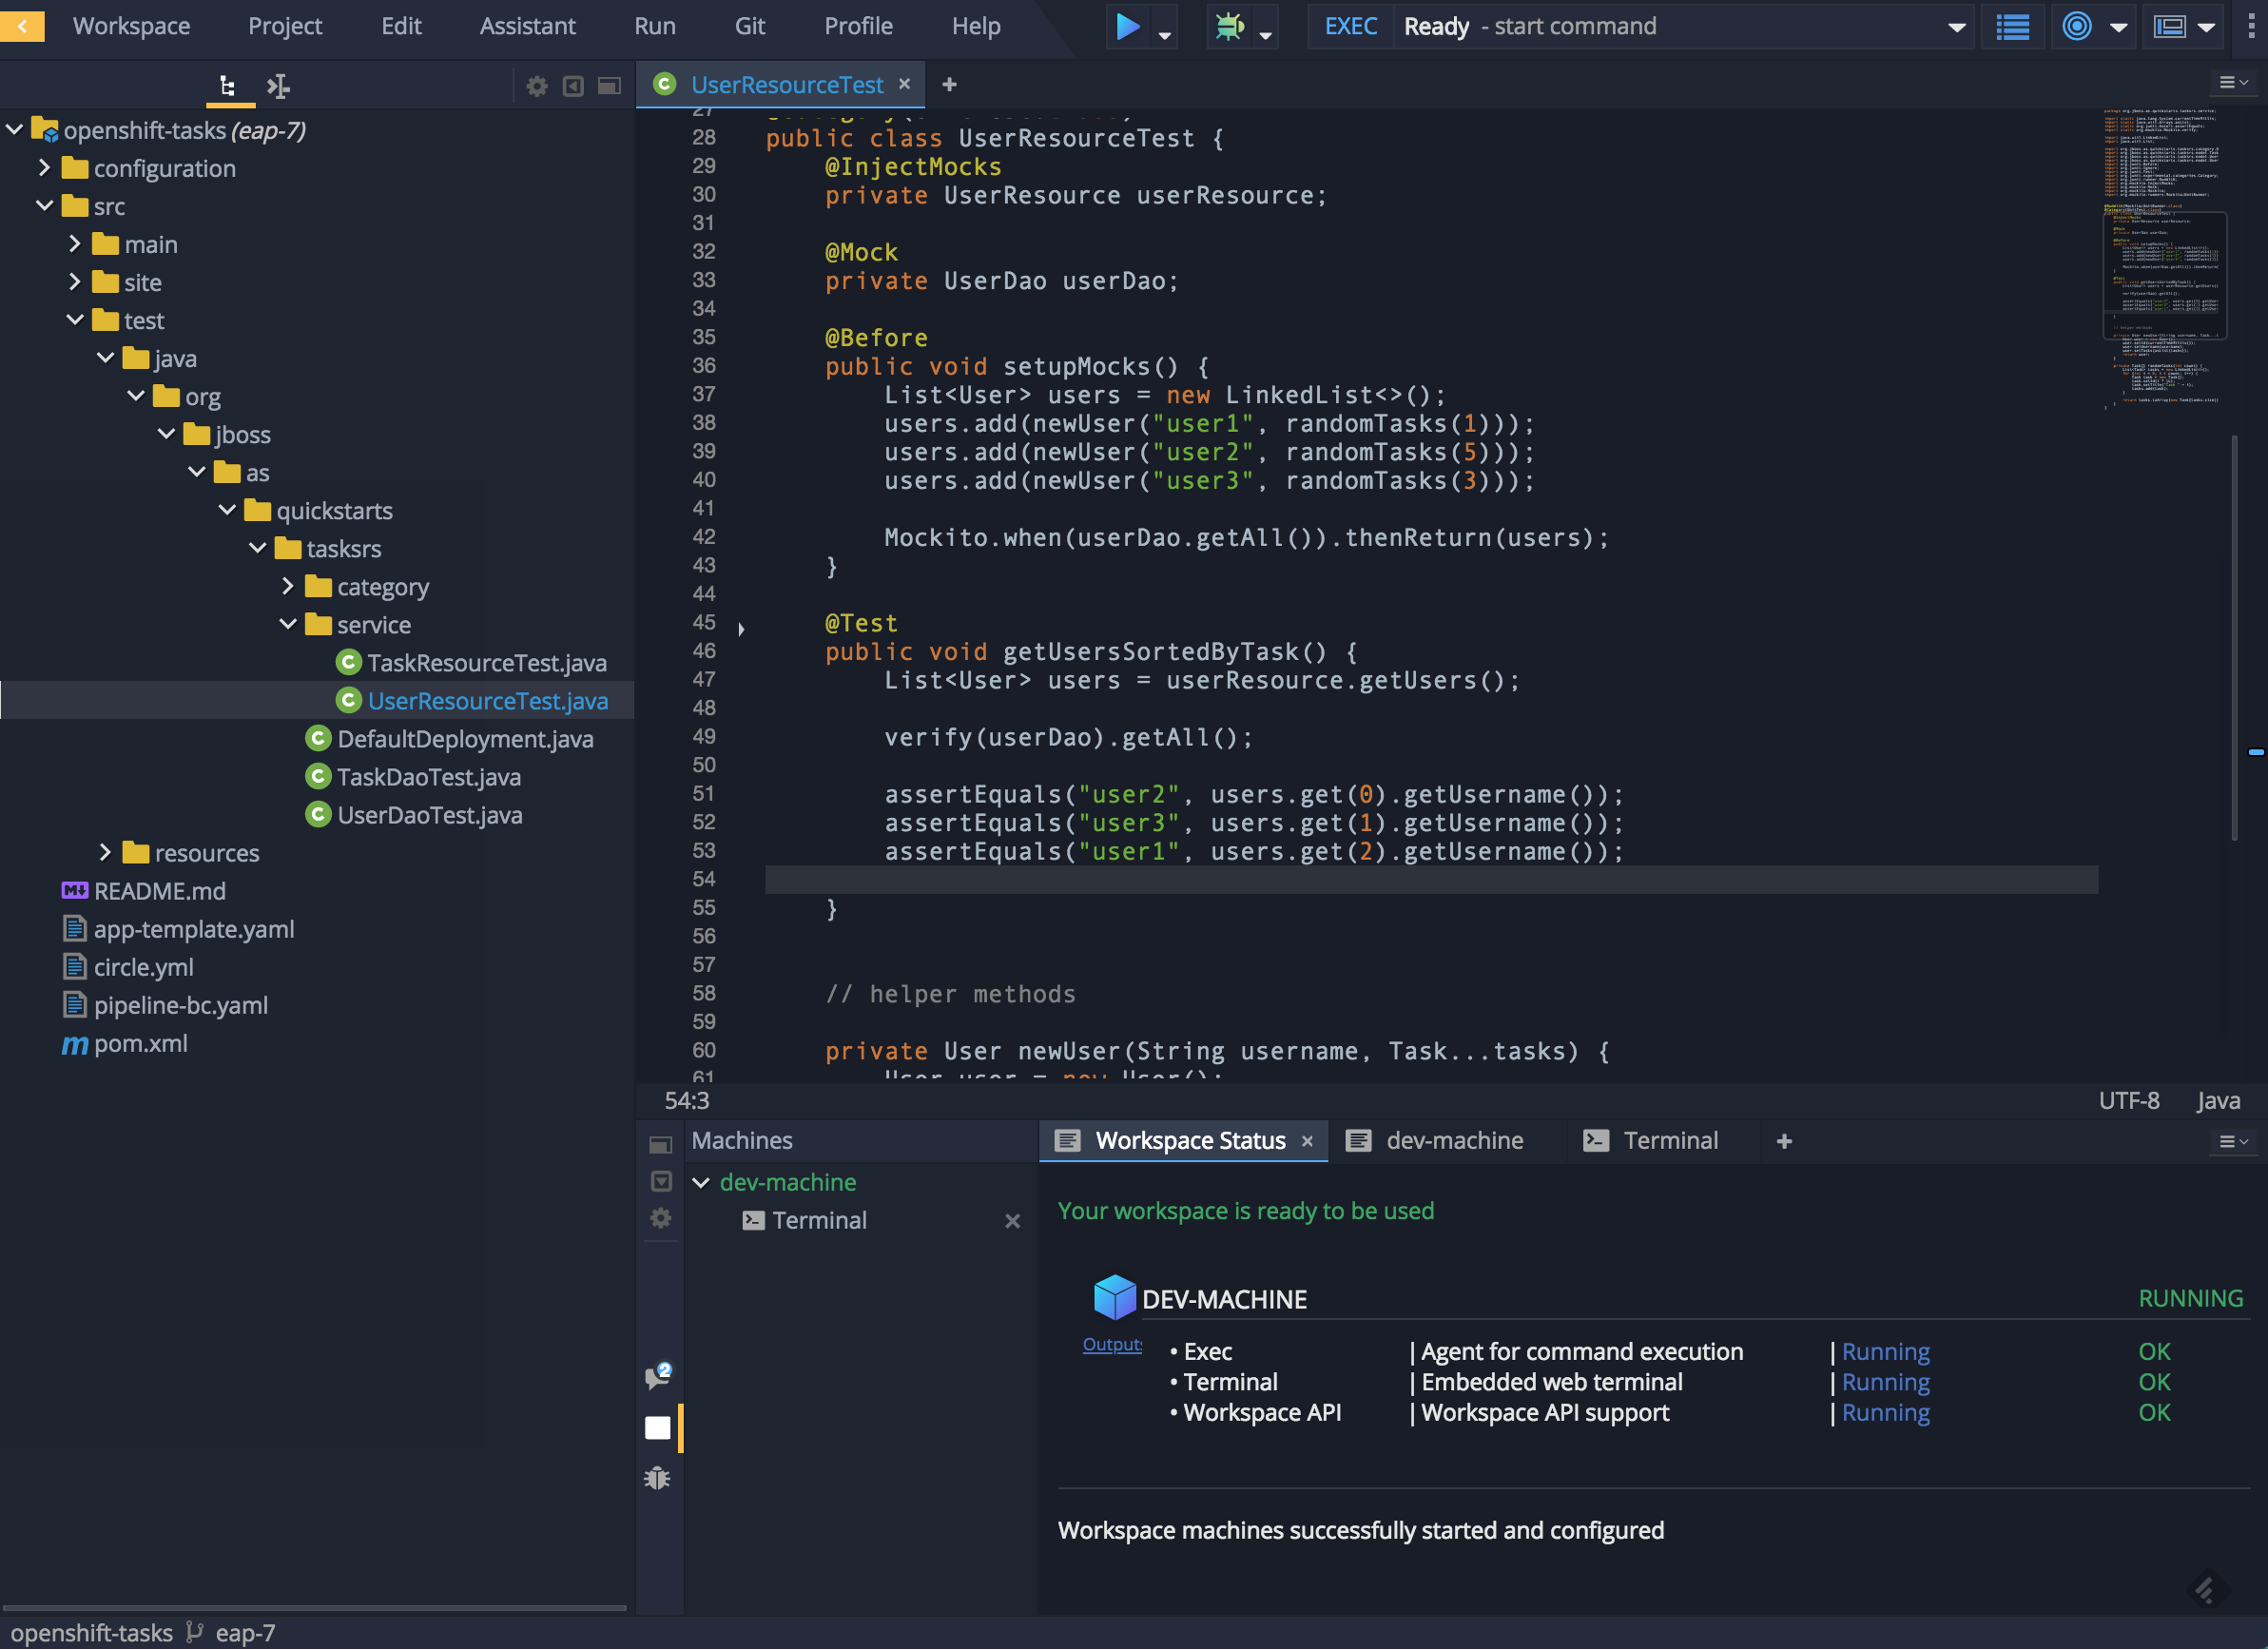Select the Commands explorer tab icon
This screenshot has height=1649, width=2268.
click(x=278, y=86)
